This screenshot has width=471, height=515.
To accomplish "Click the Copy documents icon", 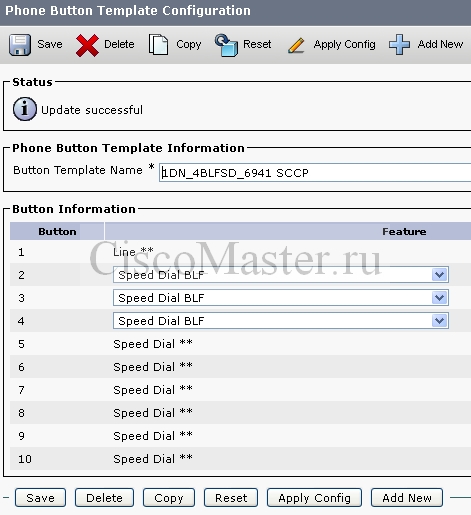I will point(158,44).
